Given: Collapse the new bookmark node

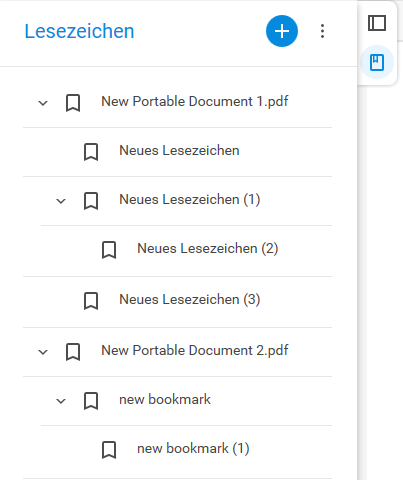Looking at the screenshot, I should pyautogui.click(x=61, y=401).
